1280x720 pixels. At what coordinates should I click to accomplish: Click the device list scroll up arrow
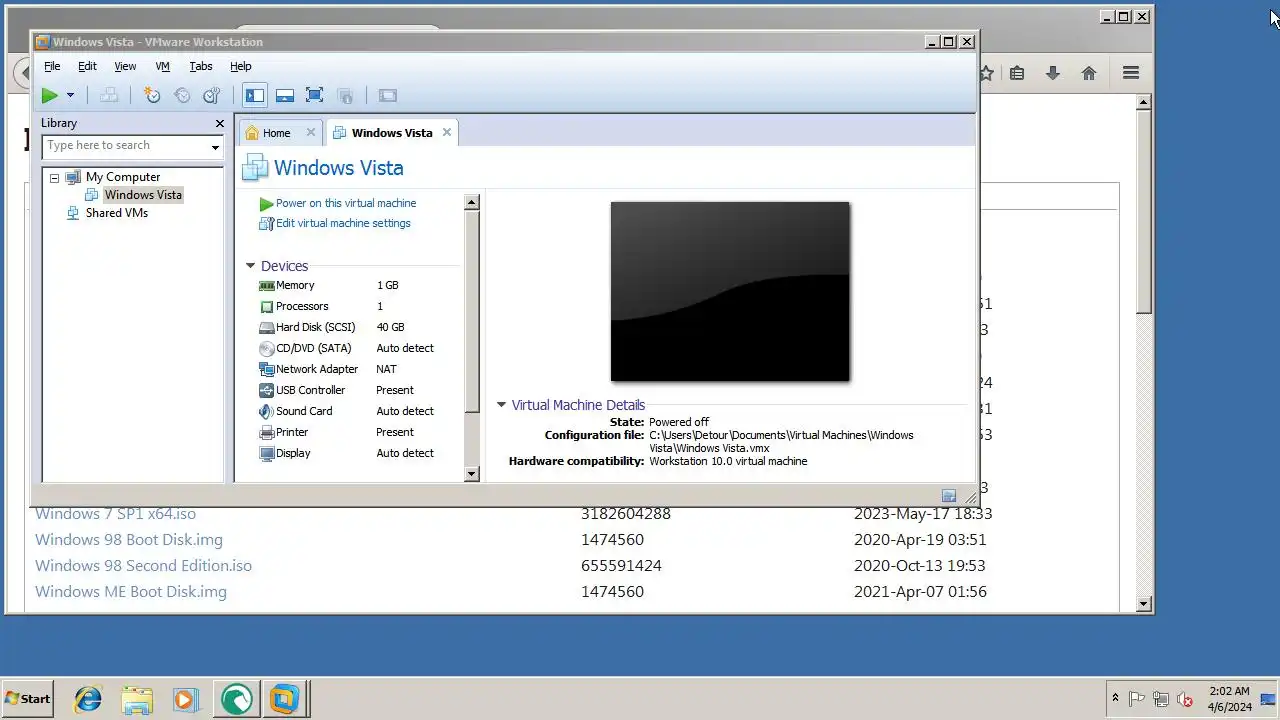click(472, 202)
